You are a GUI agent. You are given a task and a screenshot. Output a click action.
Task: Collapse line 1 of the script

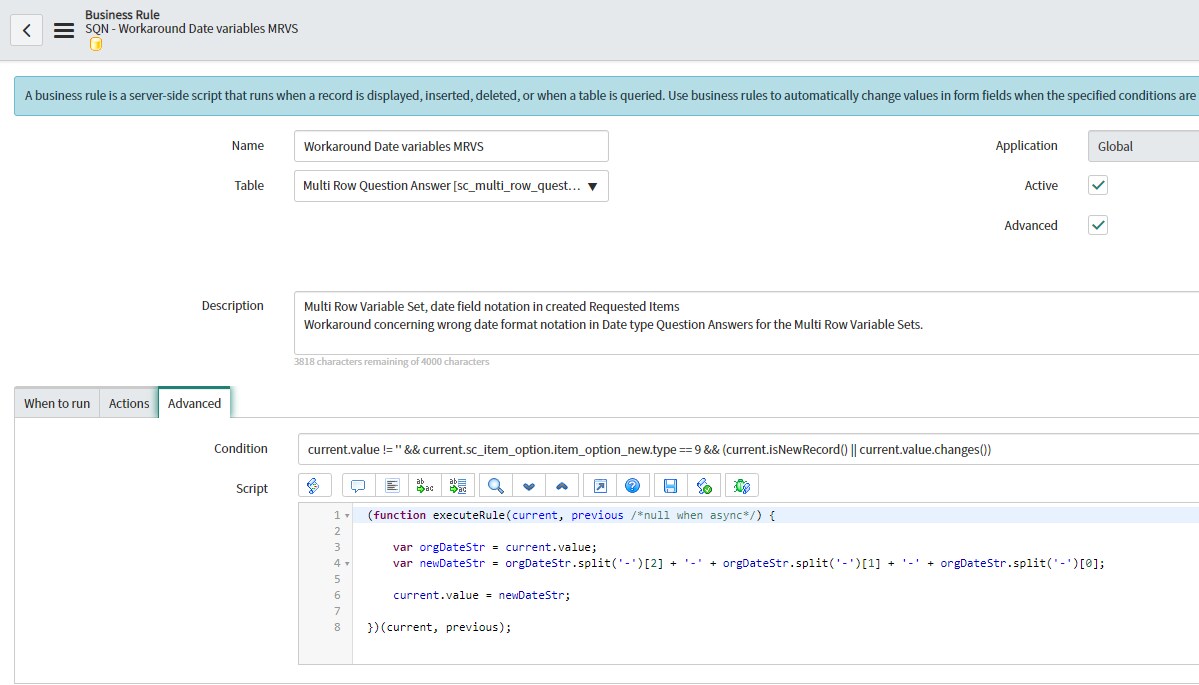[345, 513]
